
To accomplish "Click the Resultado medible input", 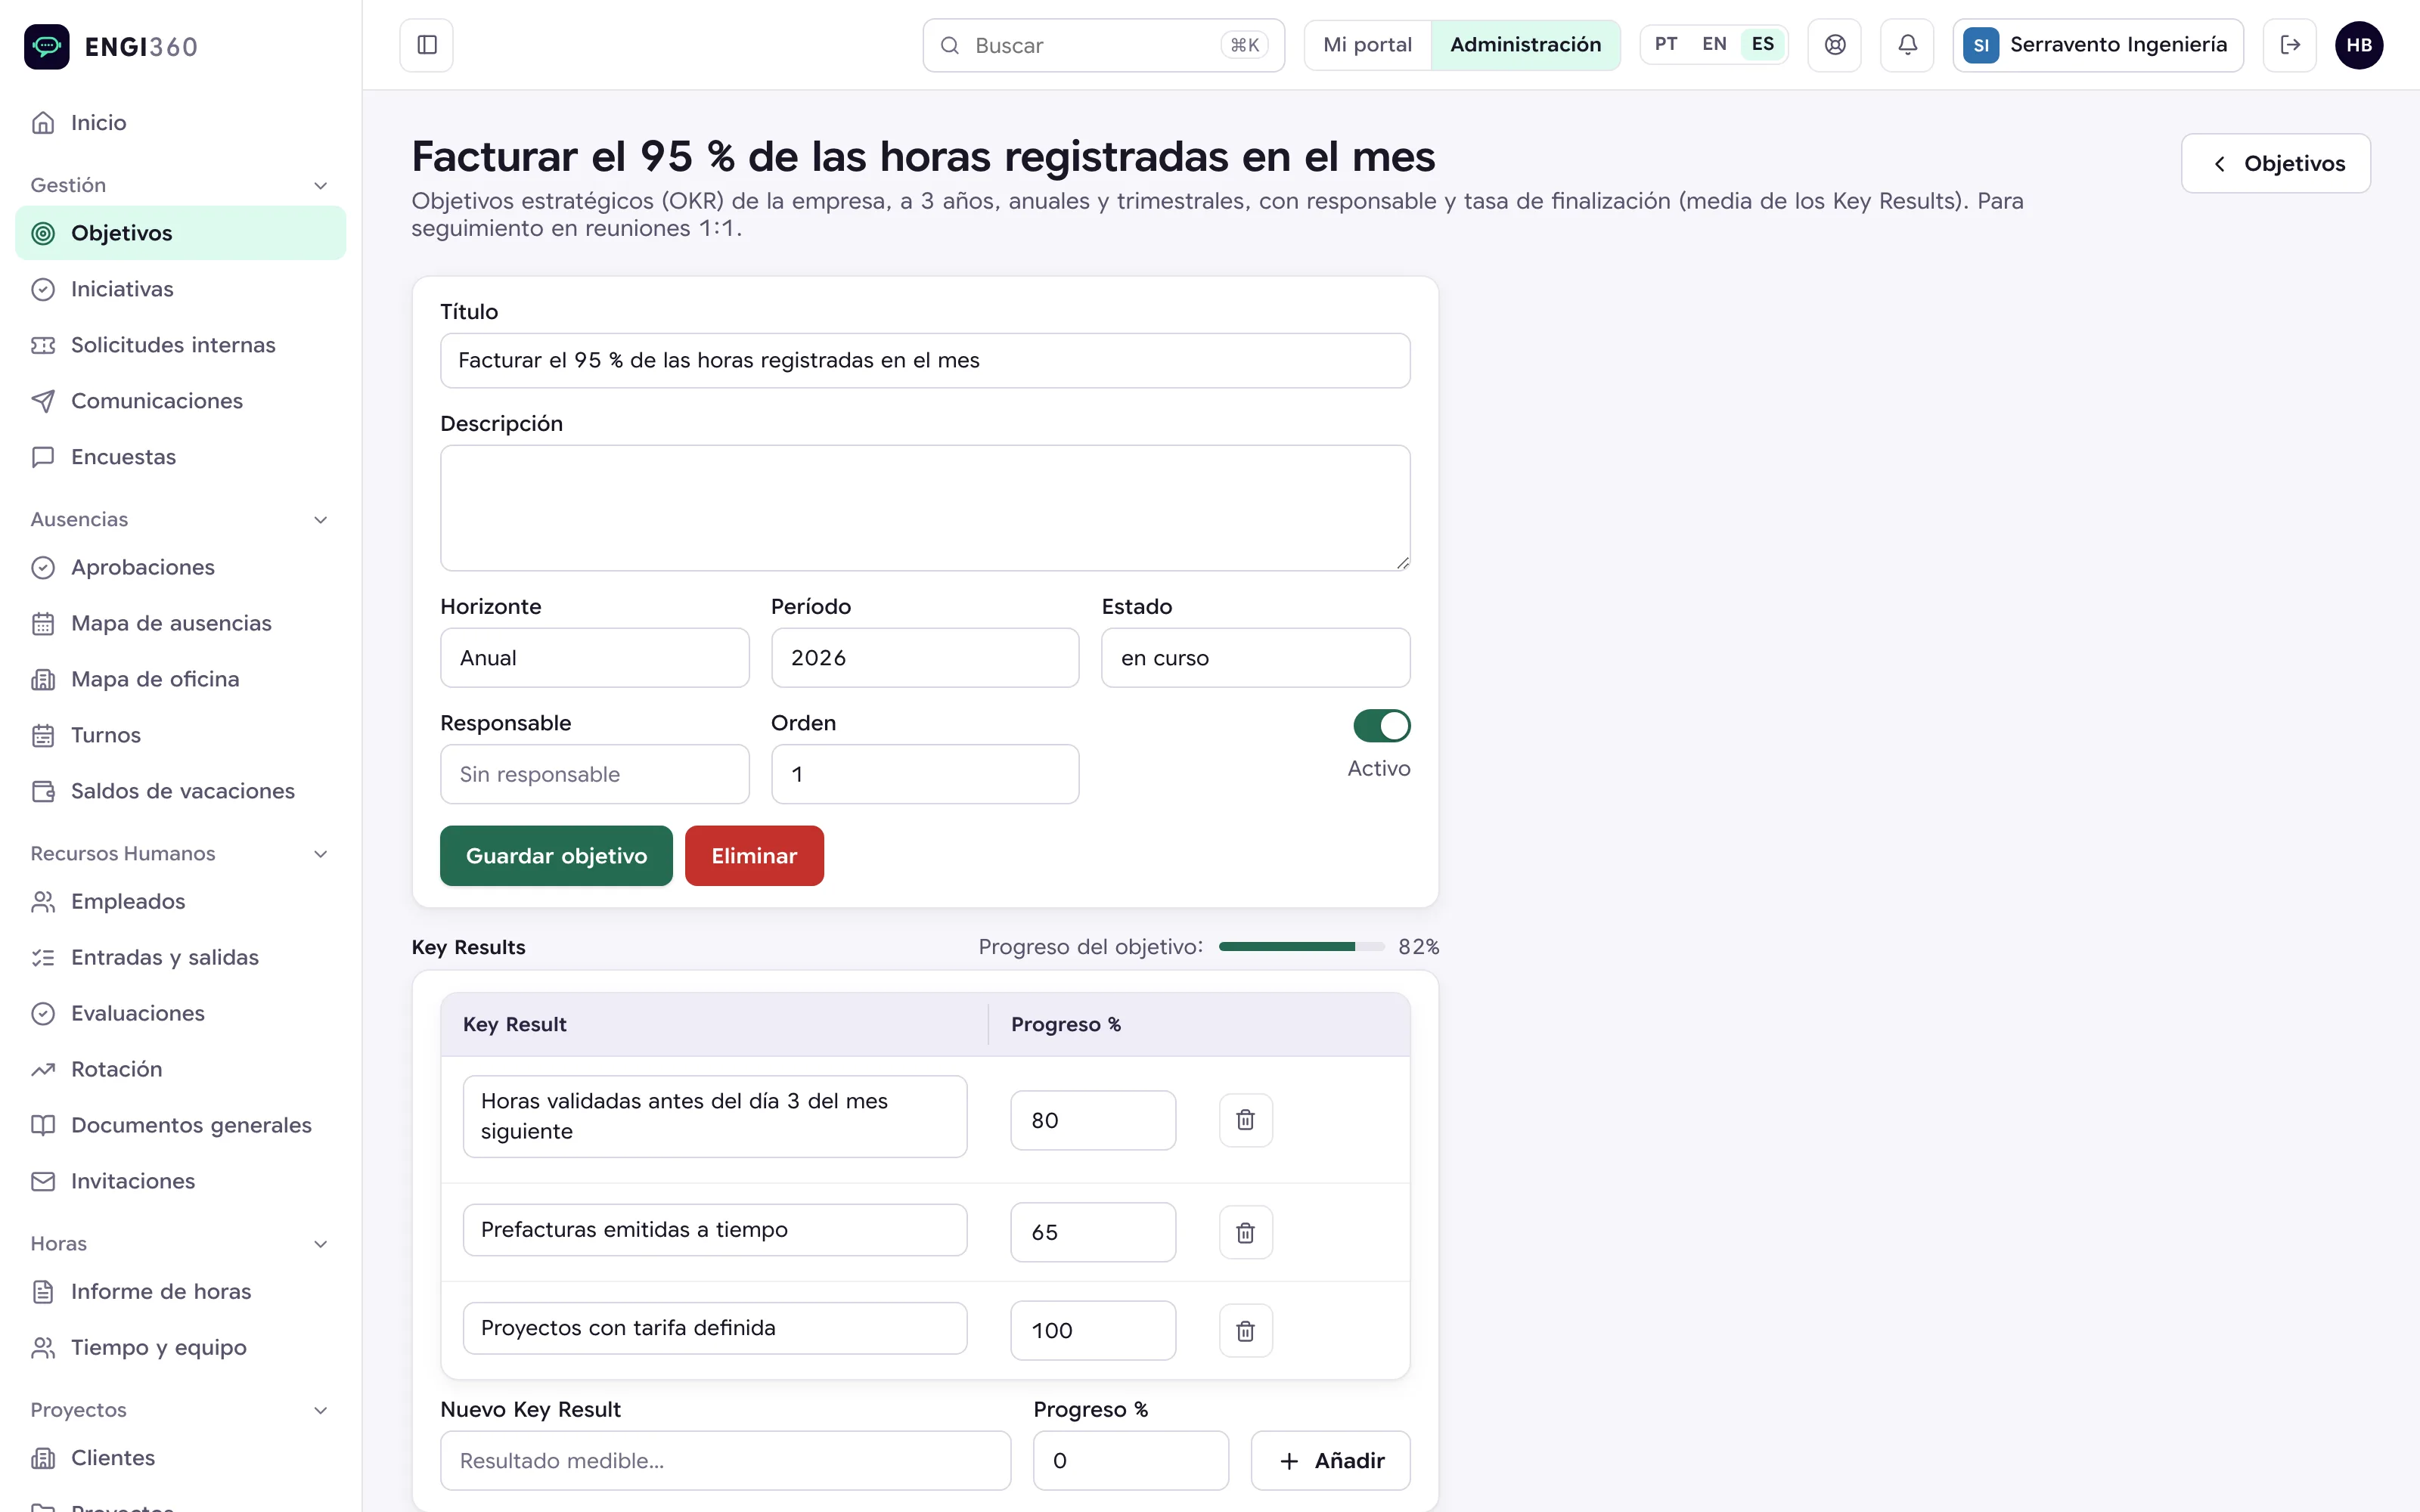I will (725, 1460).
